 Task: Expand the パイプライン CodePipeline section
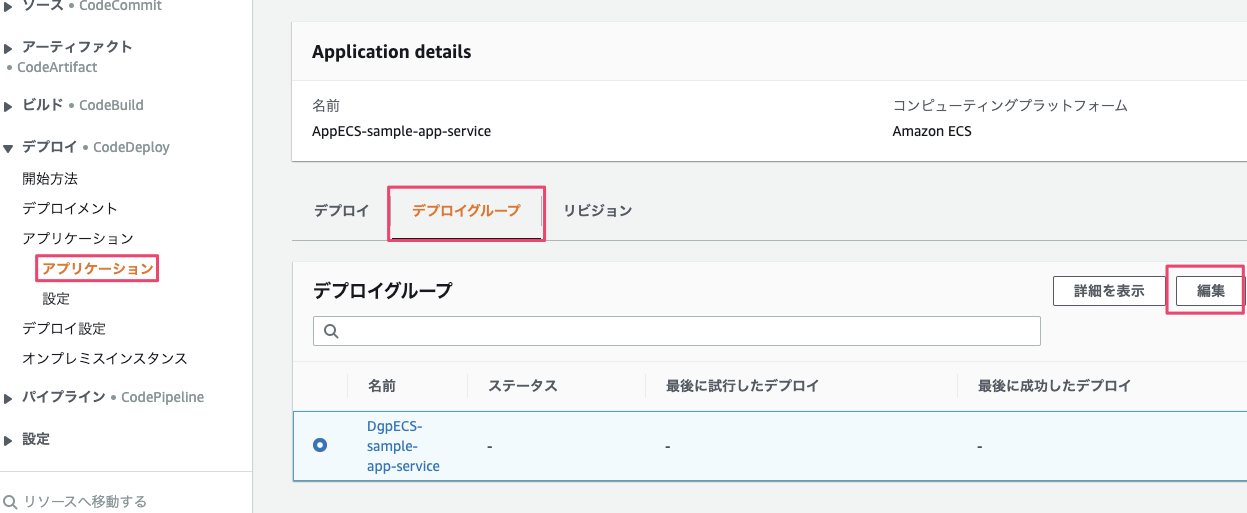[x=9, y=398]
